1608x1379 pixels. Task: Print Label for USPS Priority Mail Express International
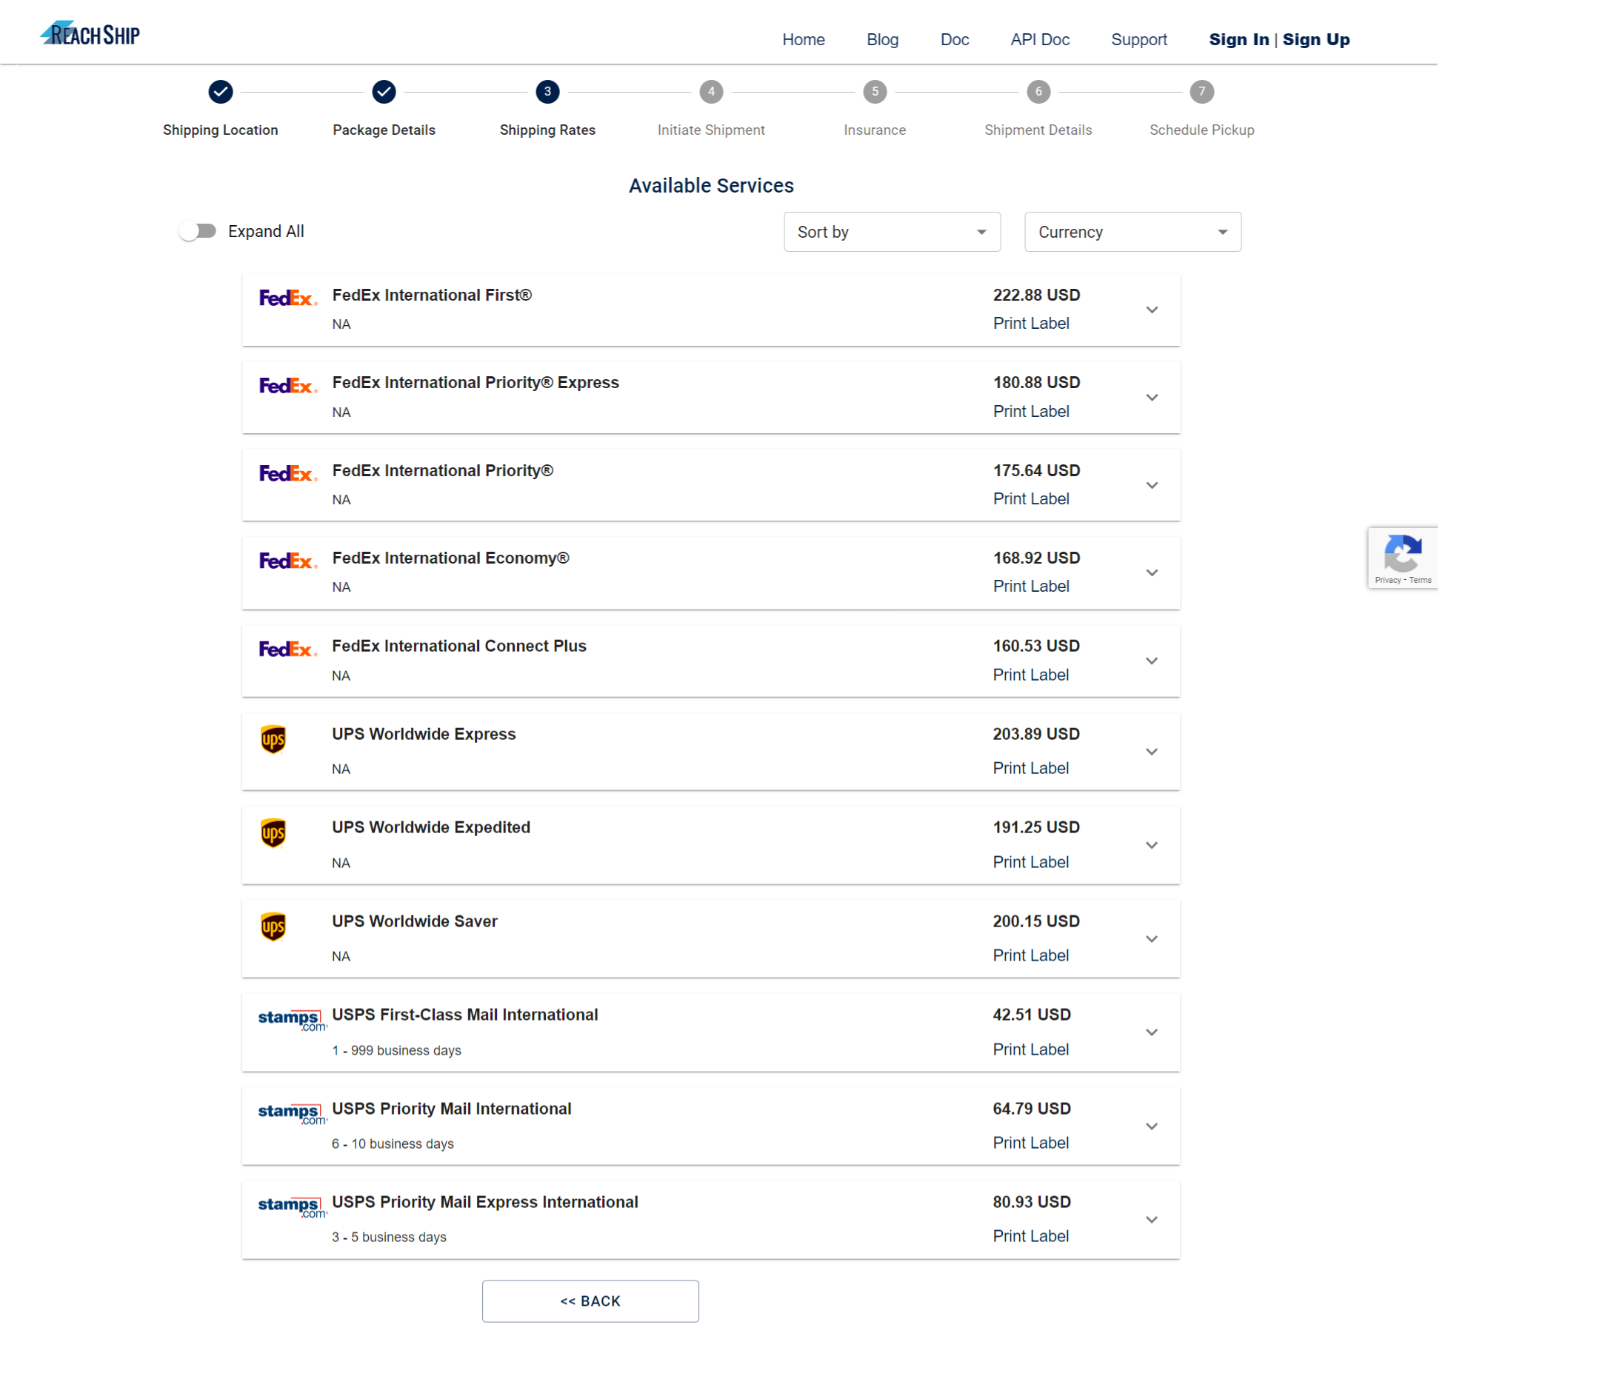pos(1031,1236)
